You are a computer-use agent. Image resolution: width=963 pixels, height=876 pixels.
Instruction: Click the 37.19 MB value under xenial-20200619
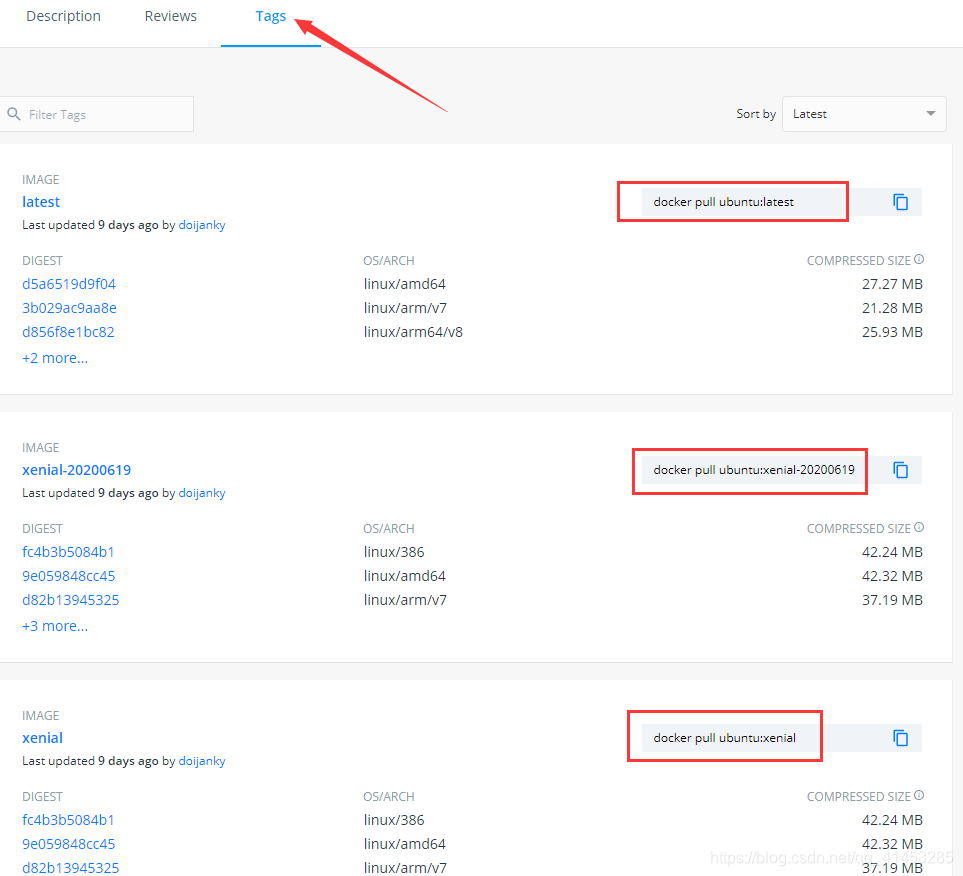pos(892,600)
